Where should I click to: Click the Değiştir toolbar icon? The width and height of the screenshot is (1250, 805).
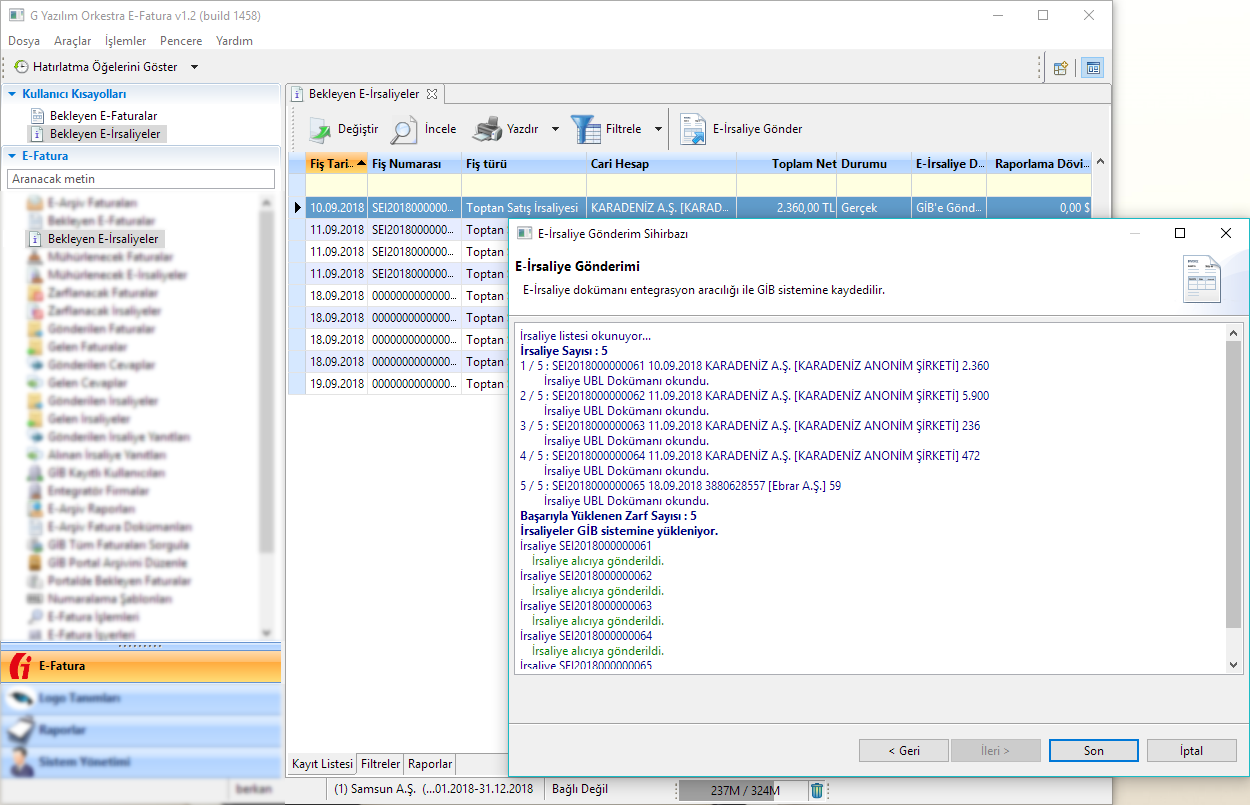point(319,129)
